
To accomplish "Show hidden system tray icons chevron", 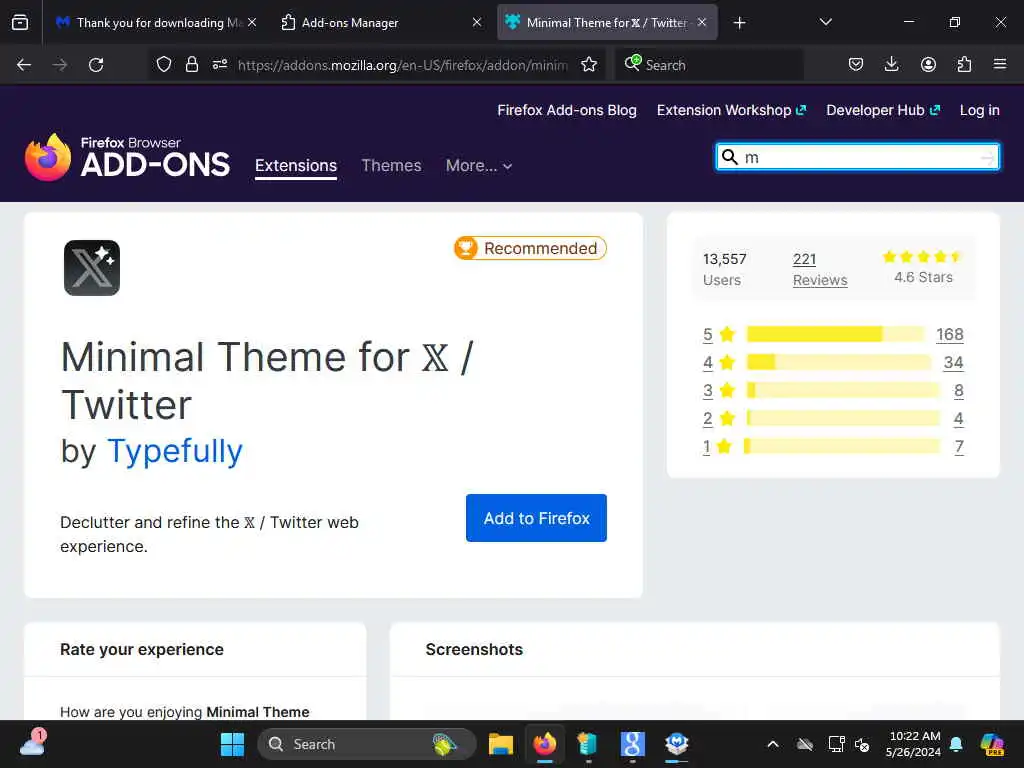I will pos(773,744).
